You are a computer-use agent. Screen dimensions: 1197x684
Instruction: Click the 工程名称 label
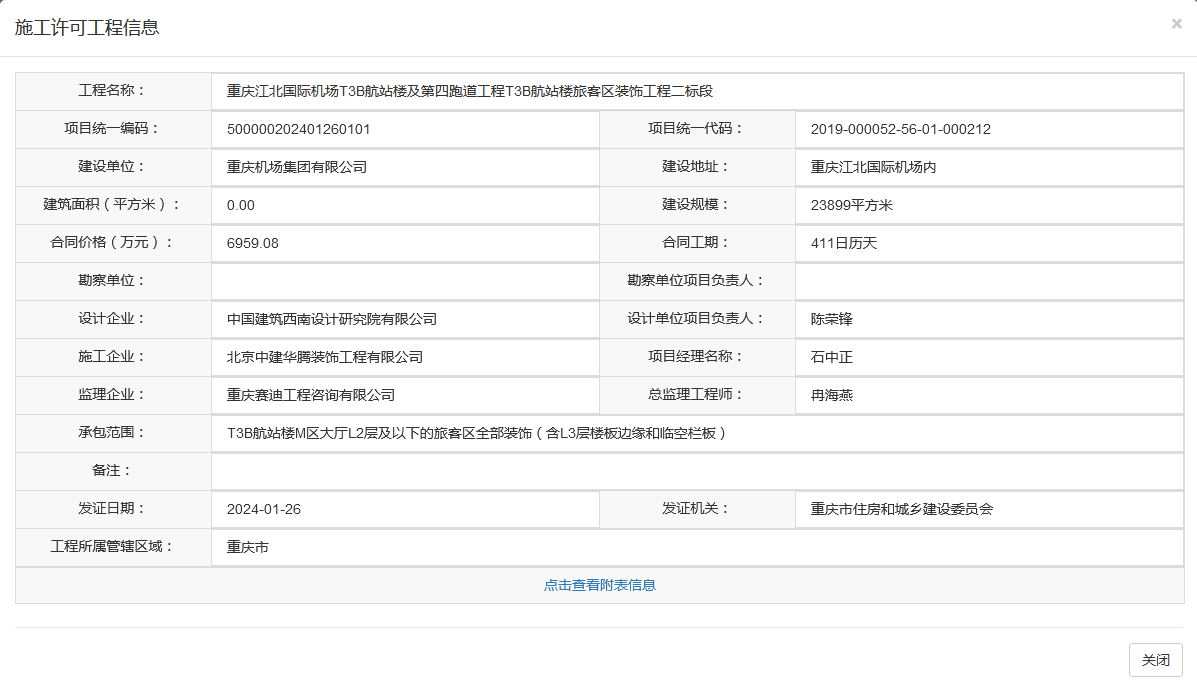tap(112, 91)
